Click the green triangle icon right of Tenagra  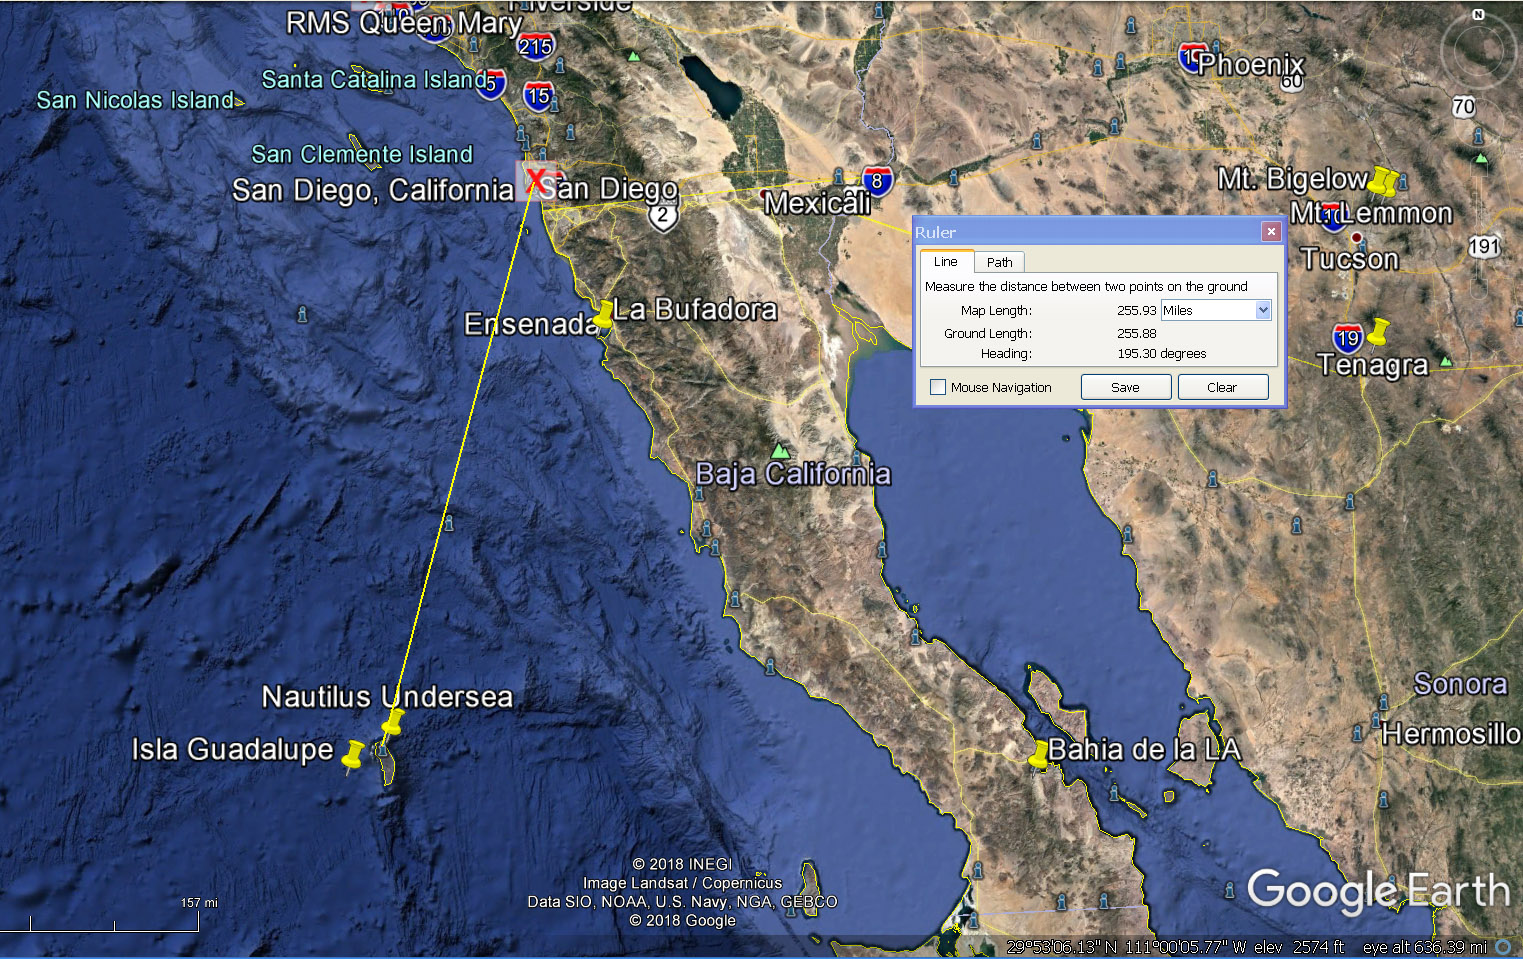[x=1445, y=360]
